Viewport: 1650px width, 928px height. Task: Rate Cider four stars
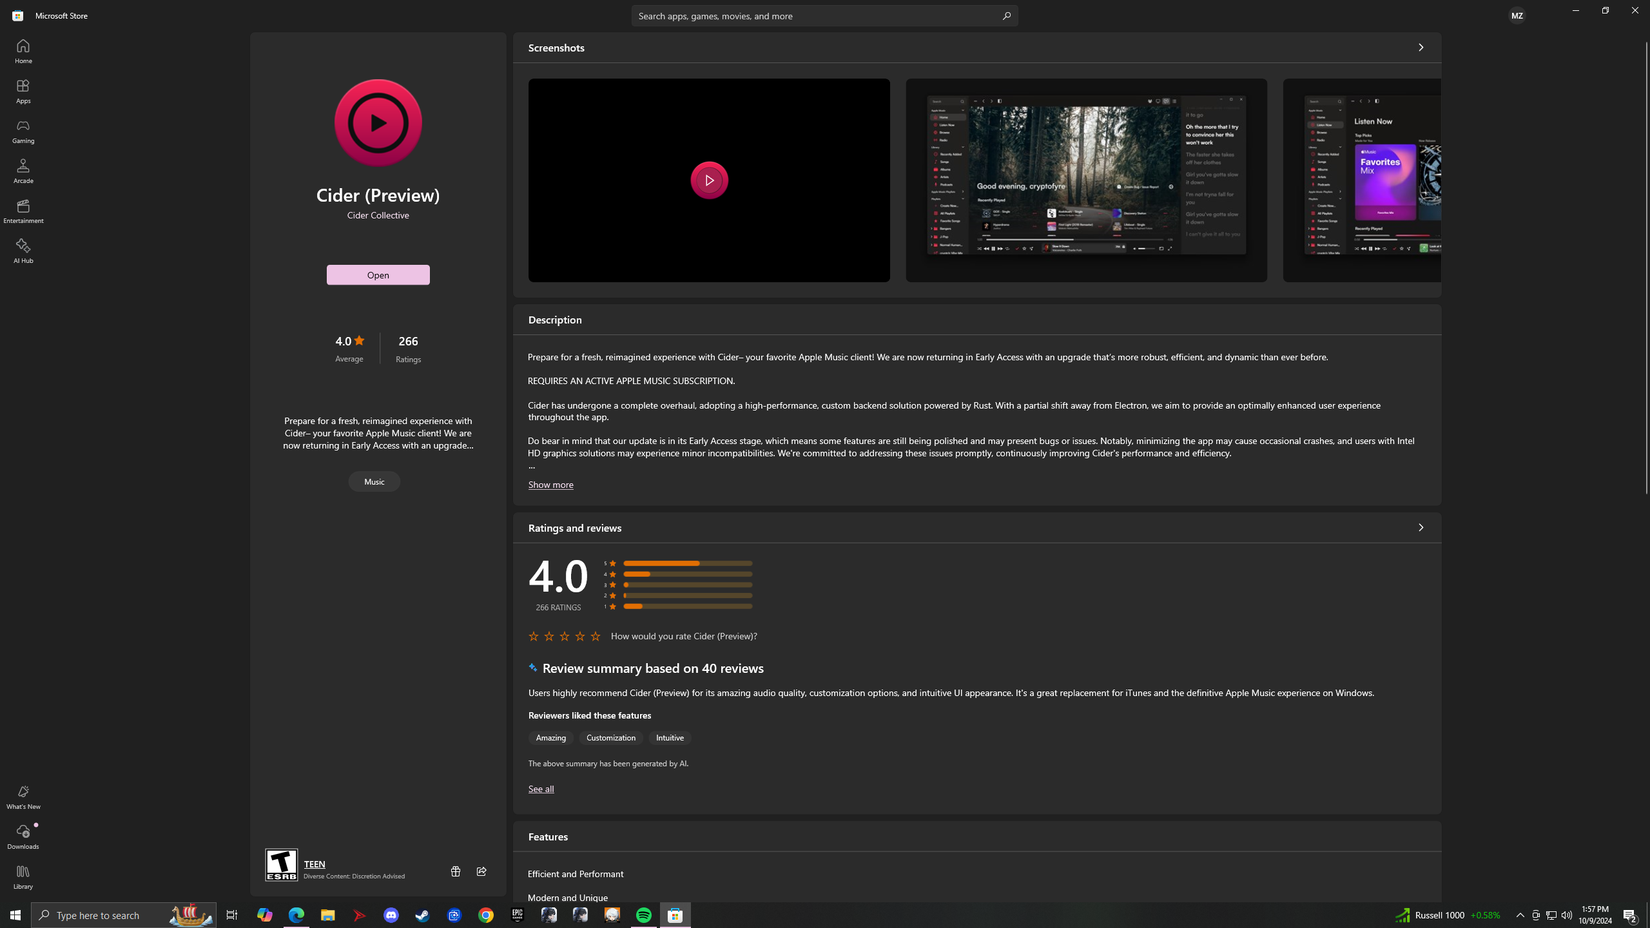[580, 636]
